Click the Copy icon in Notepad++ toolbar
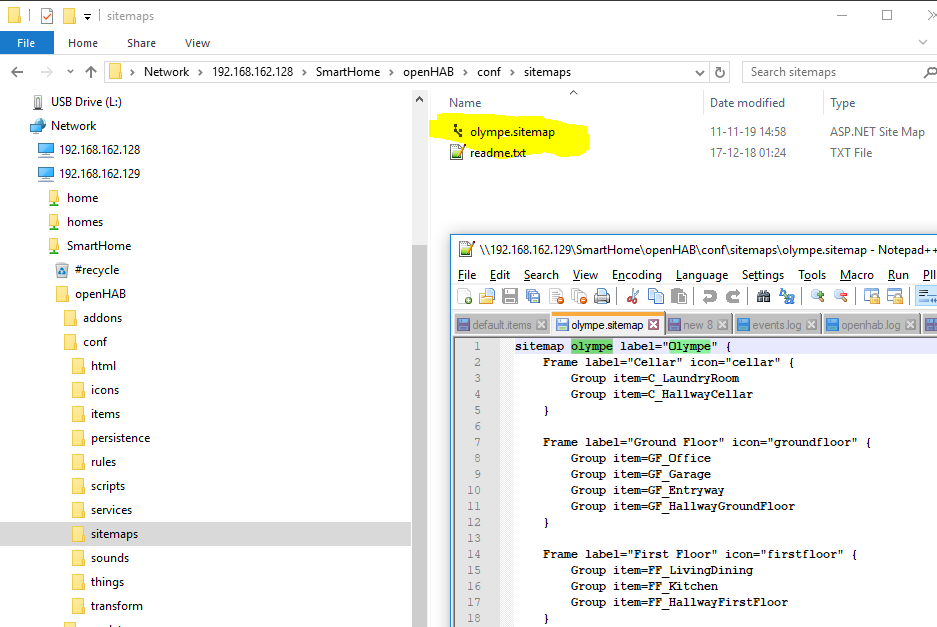 tap(656, 296)
